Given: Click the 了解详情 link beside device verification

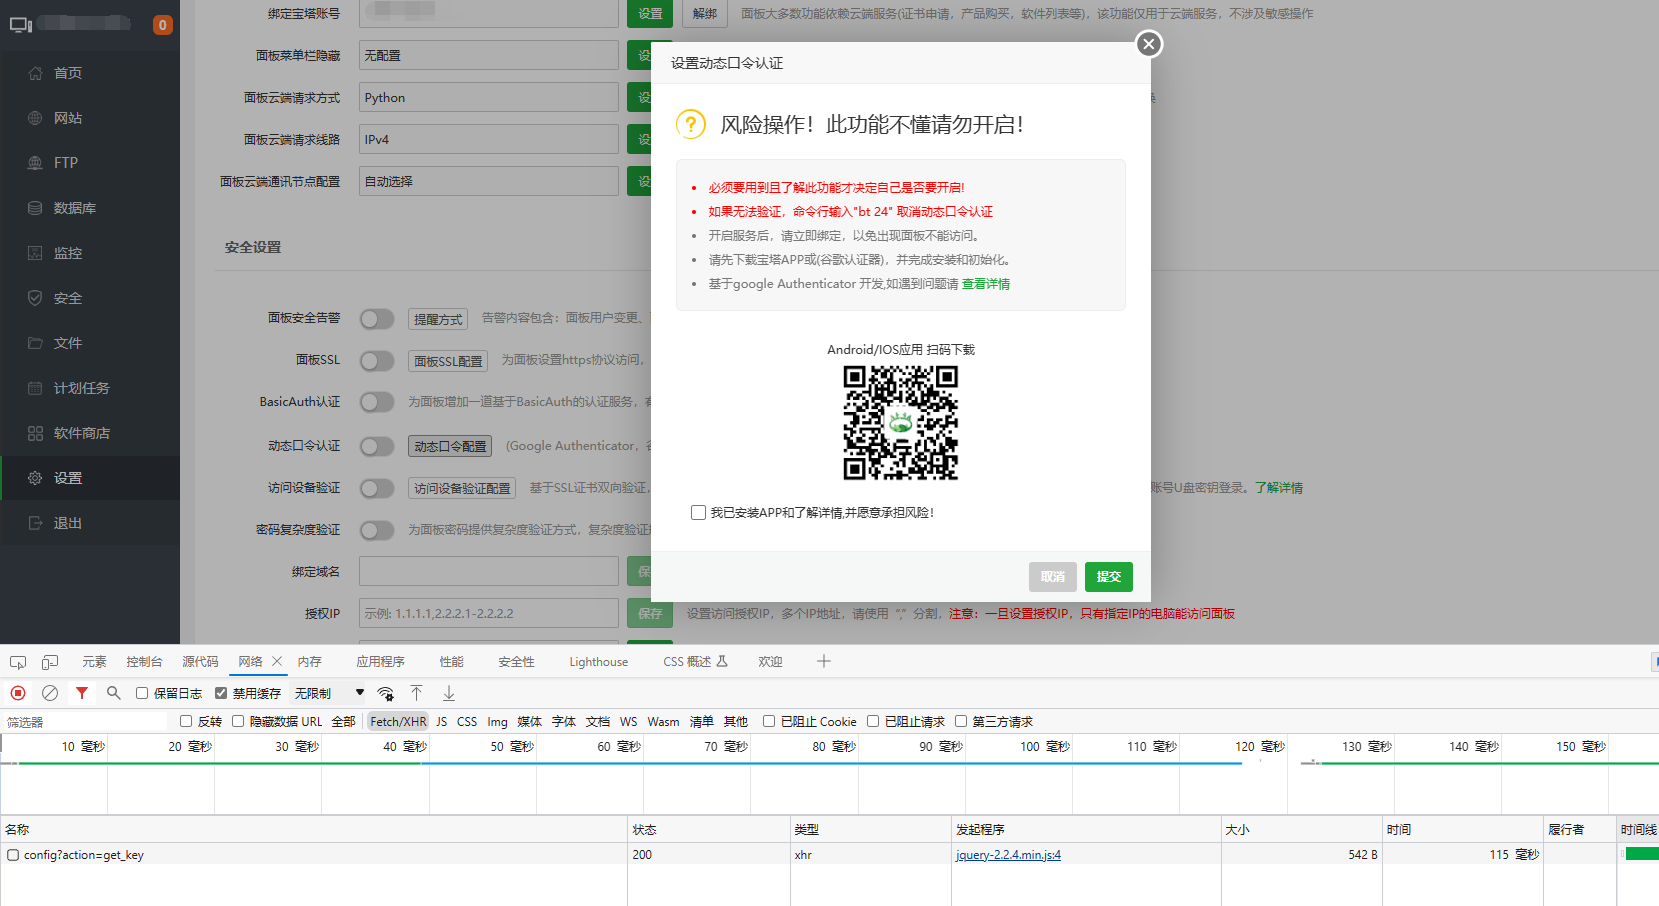Looking at the screenshot, I should tap(1279, 488).
